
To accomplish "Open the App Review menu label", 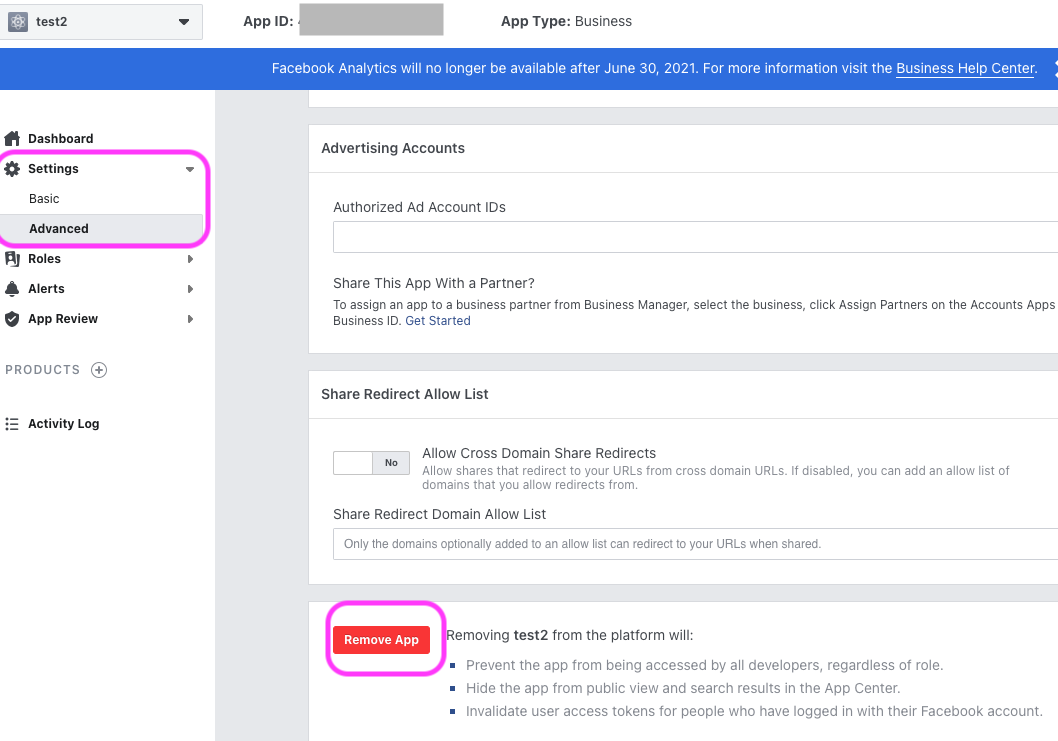I will tap(63, 319).
